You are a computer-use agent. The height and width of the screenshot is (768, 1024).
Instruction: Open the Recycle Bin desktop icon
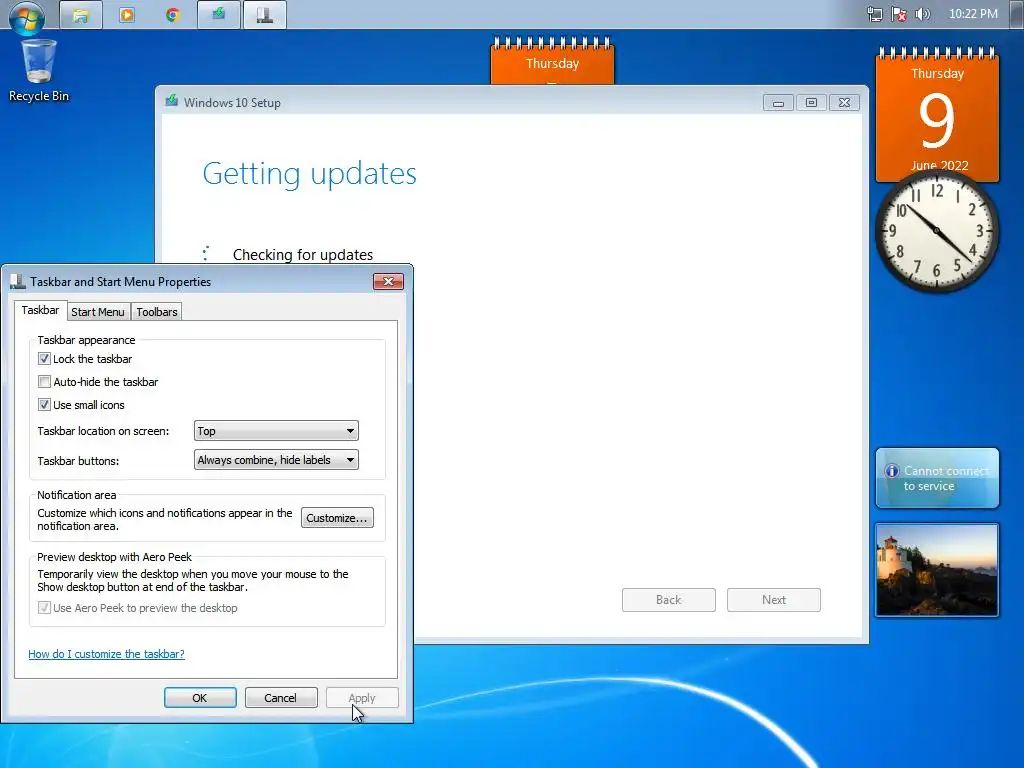[38, 71]
